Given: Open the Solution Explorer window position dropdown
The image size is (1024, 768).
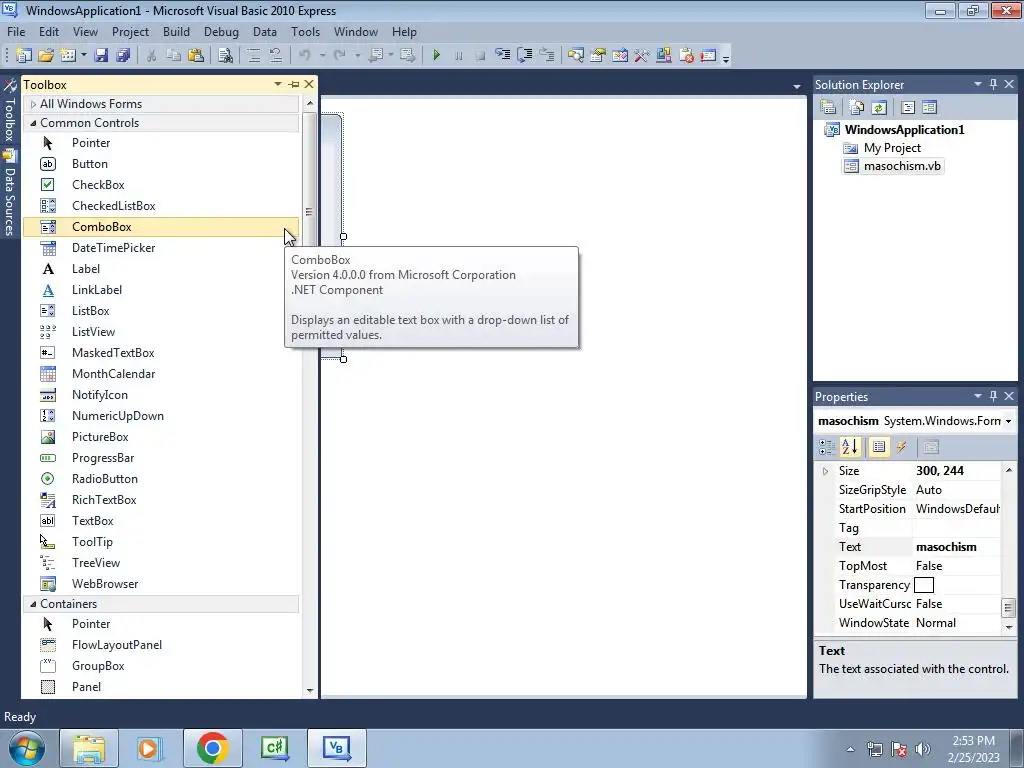Looking at the screenshot, I should [x=978, y=84].
